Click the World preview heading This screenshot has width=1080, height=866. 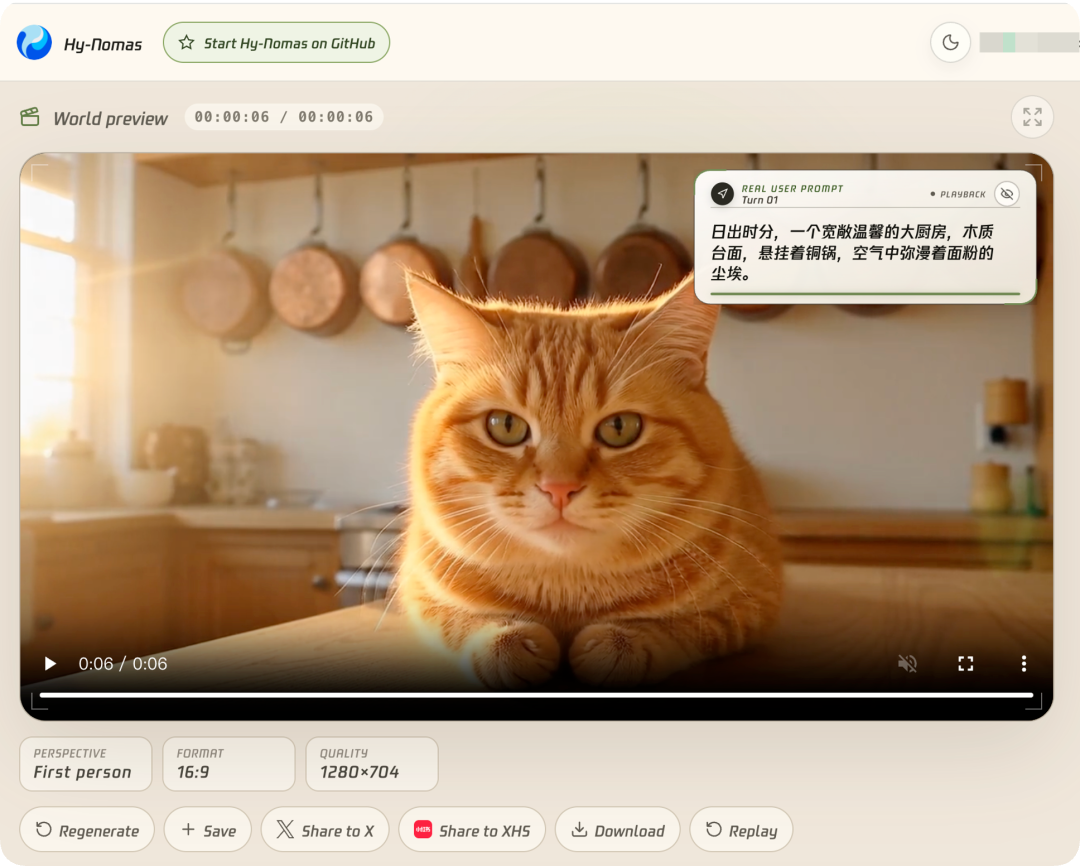(110, 118)
